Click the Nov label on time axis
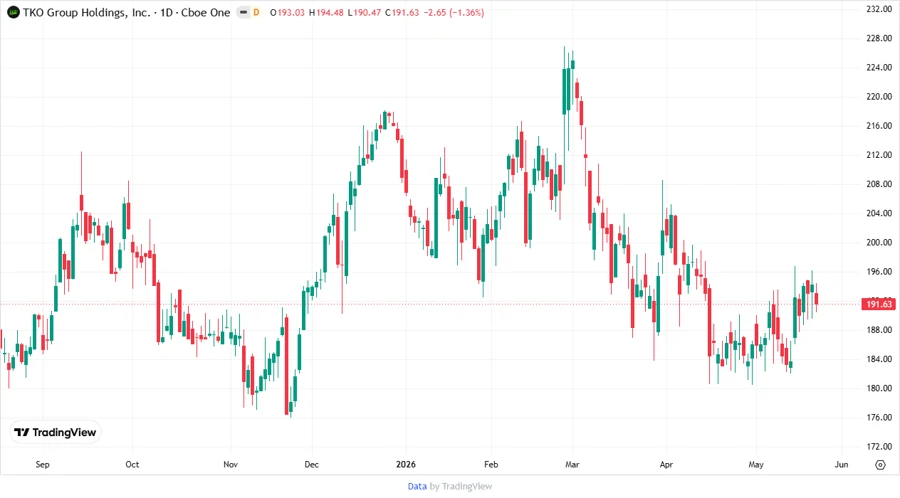The image size is (900, 498). [x=230, y=465]
